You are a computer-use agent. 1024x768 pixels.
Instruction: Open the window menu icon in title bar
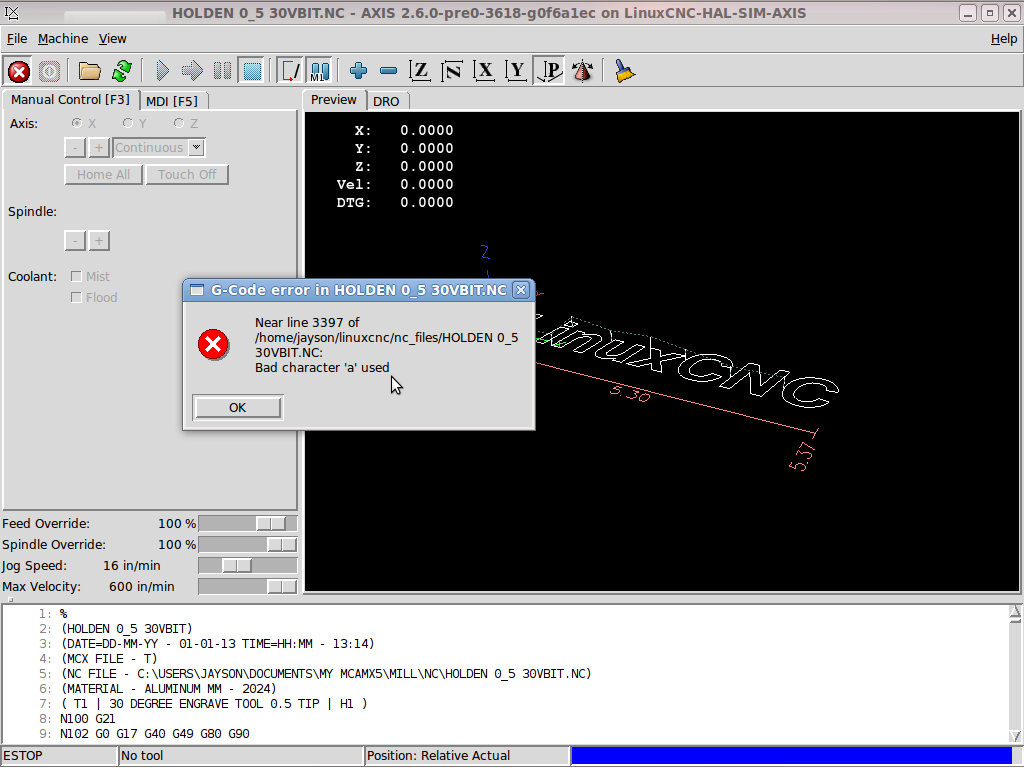(12, 12)
